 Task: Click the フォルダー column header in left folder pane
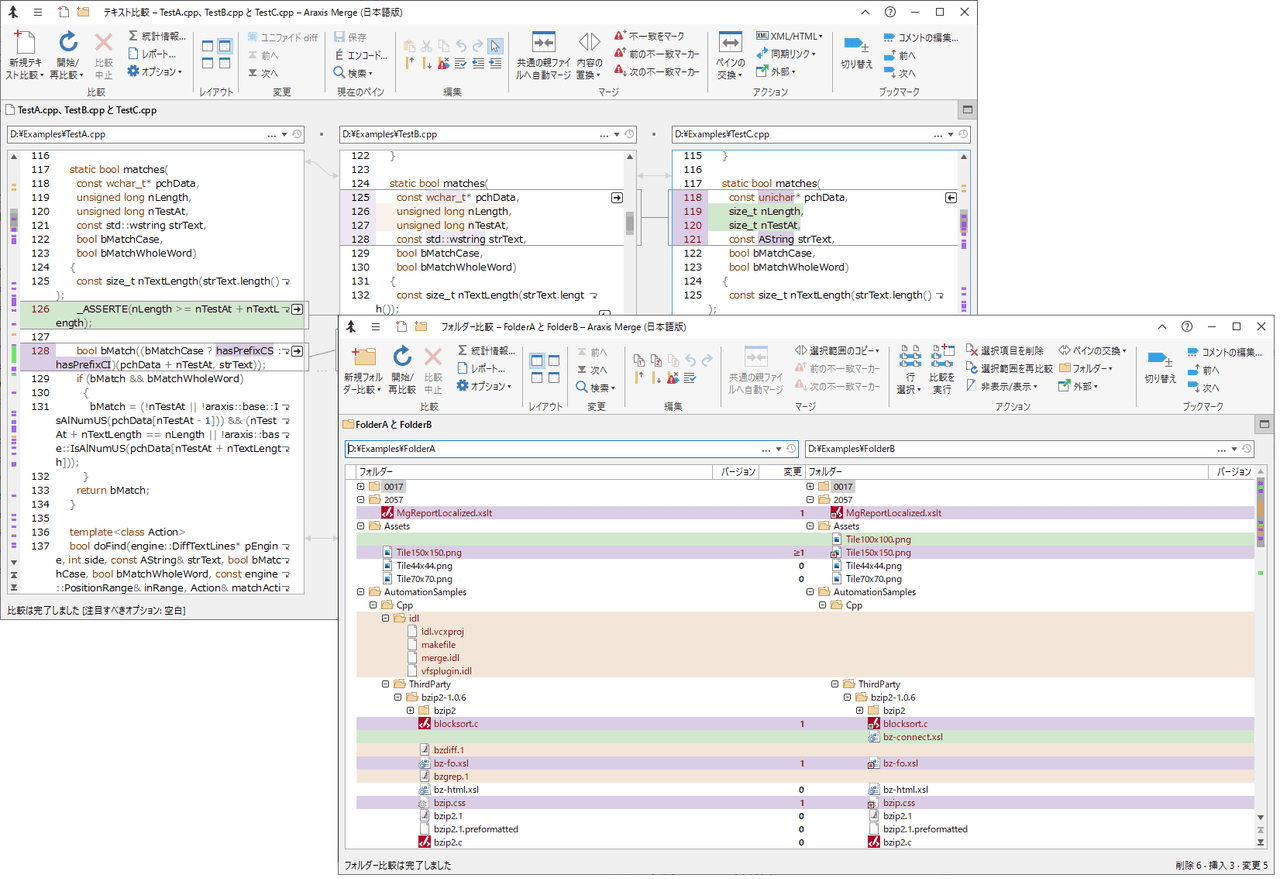coord(532,471)
